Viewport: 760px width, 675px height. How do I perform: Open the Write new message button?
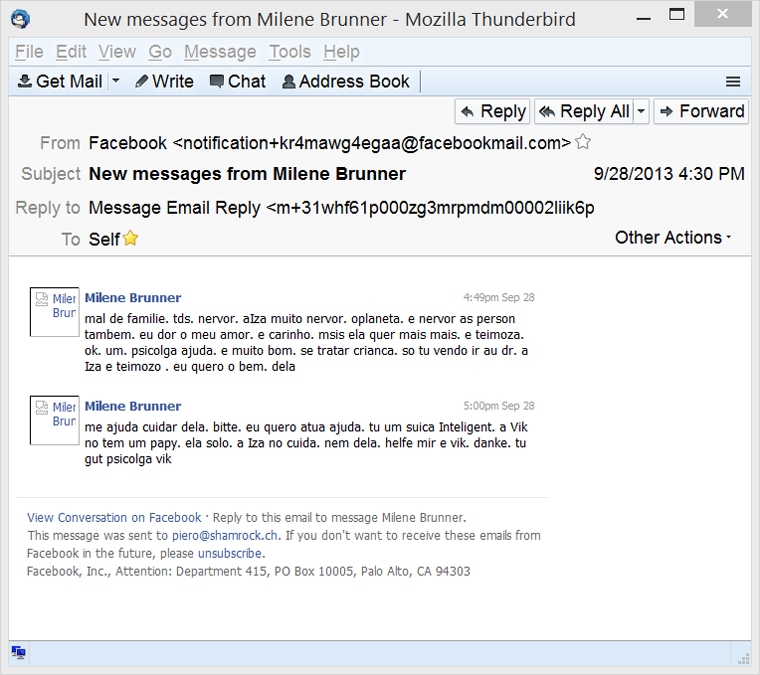pos(164,82)
